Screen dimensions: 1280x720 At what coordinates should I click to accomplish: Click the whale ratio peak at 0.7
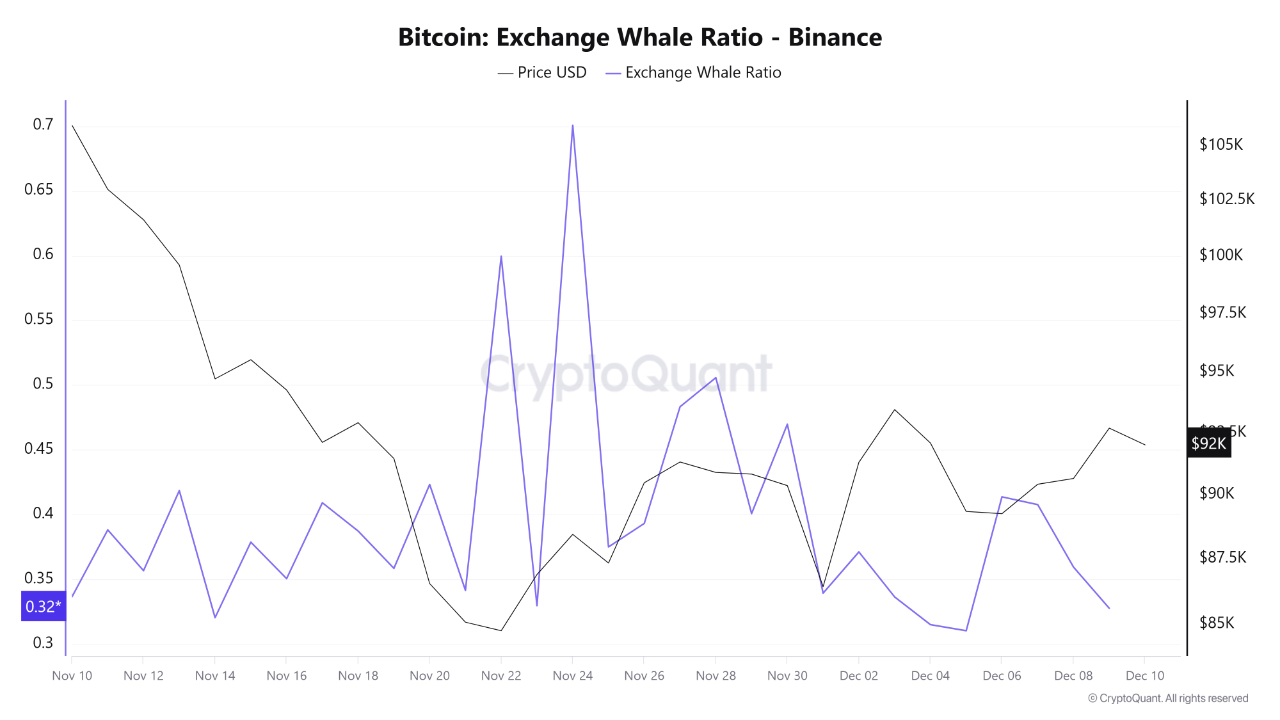tap(572, 126)
